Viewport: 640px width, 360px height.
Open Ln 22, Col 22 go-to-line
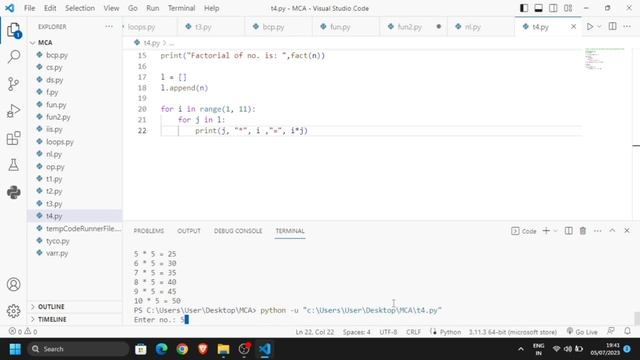click(x=314, y=332)
